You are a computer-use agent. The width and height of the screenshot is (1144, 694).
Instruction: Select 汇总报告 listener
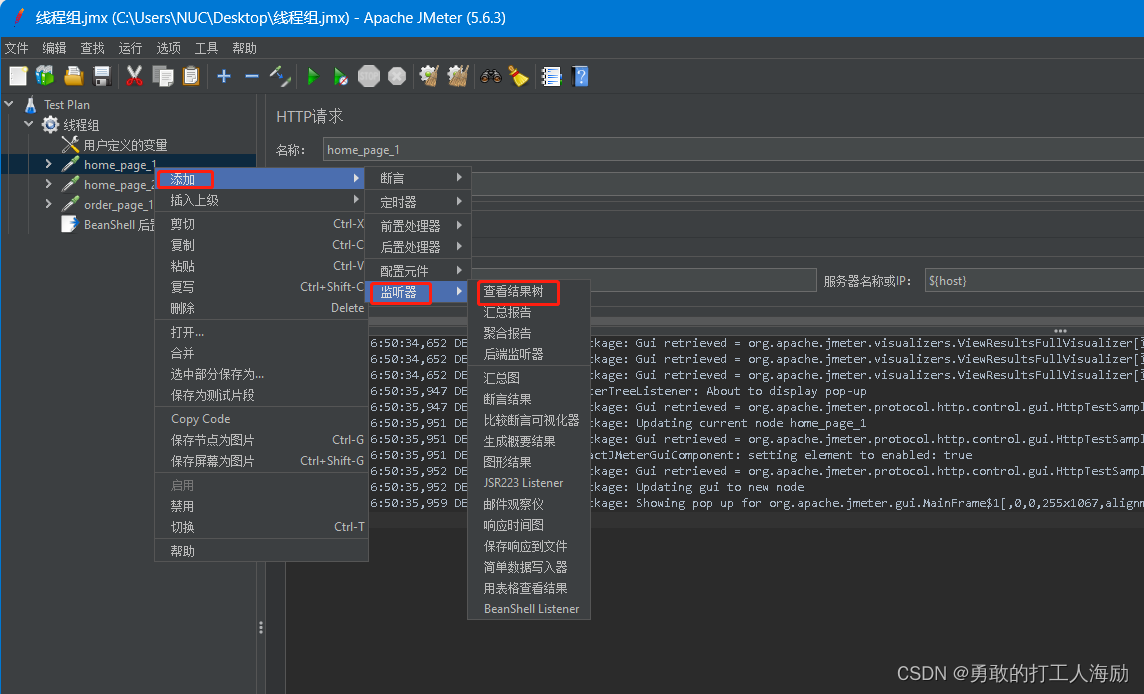point(529,312)
